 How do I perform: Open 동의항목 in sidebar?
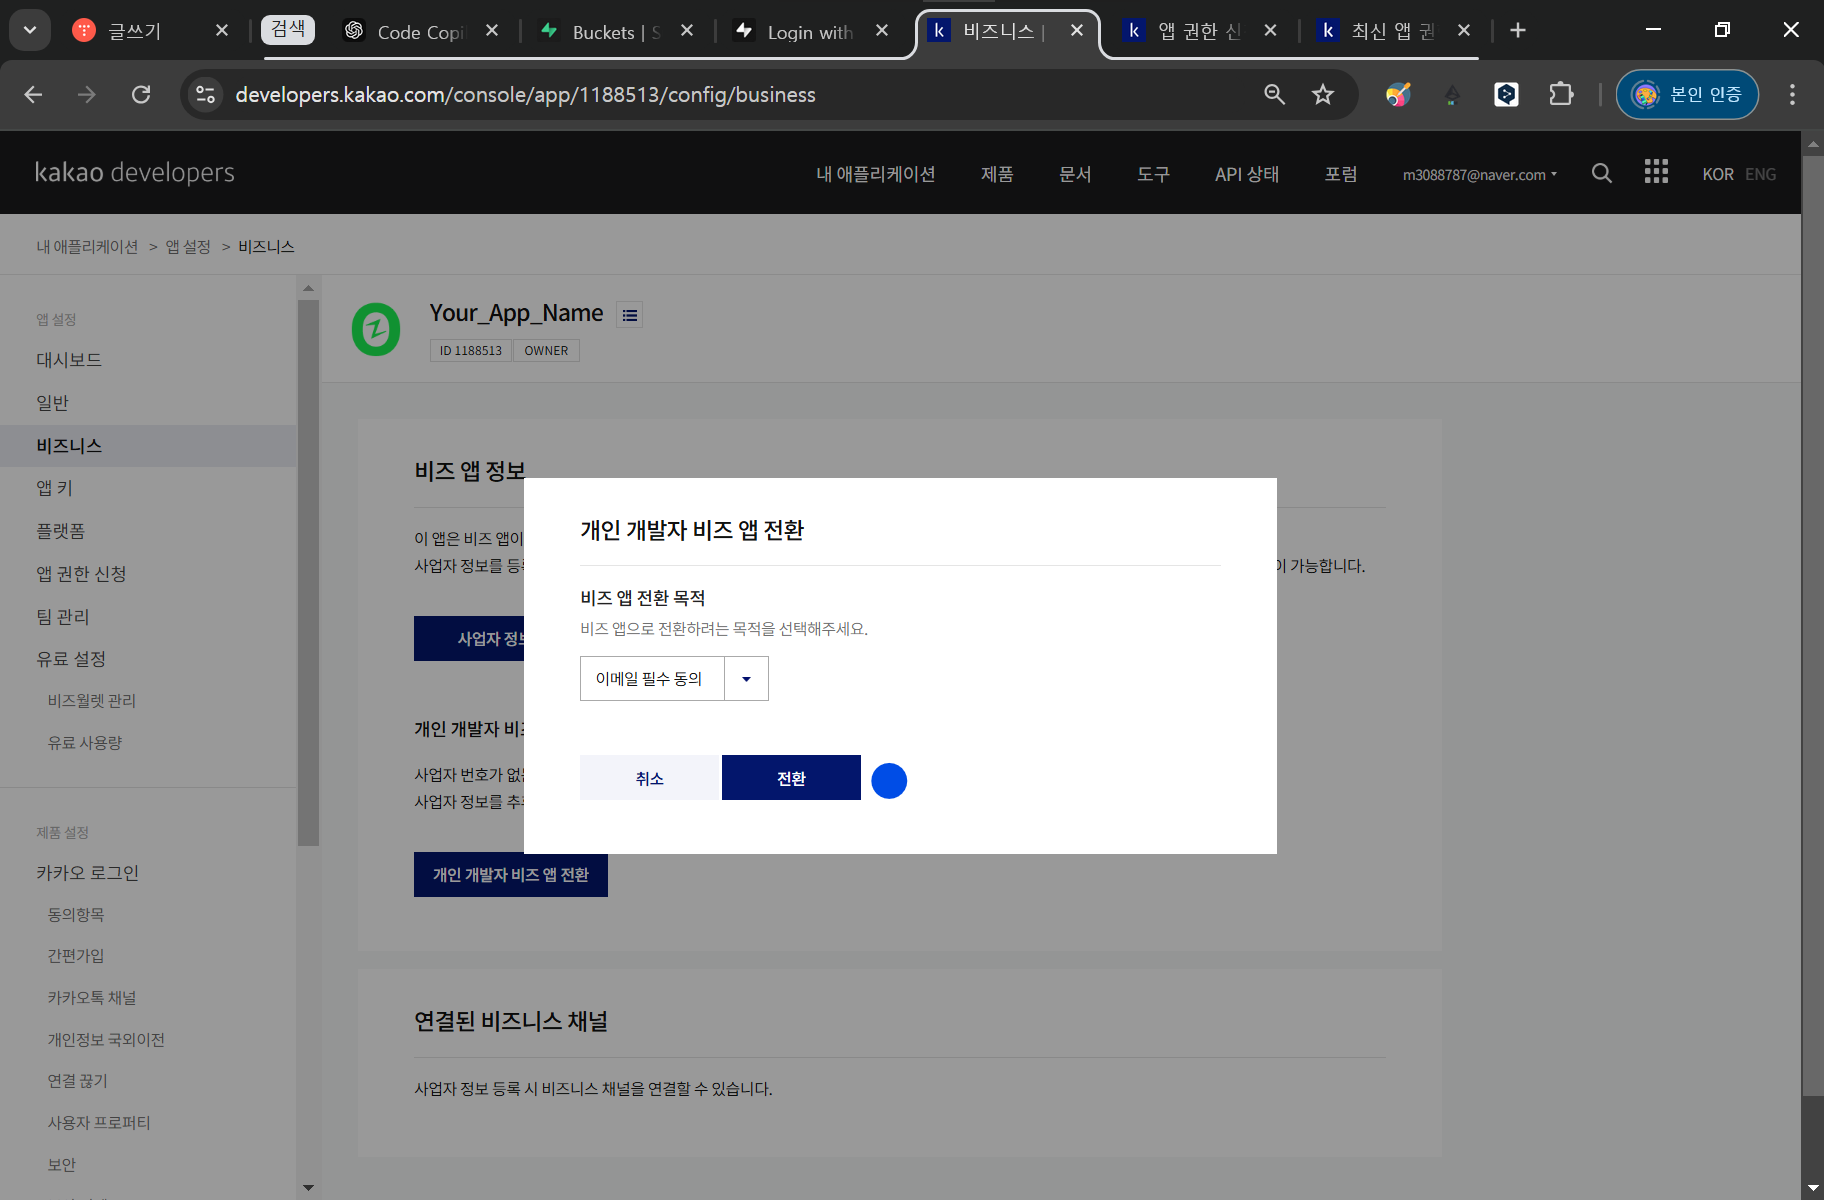(x=76, y=915)
